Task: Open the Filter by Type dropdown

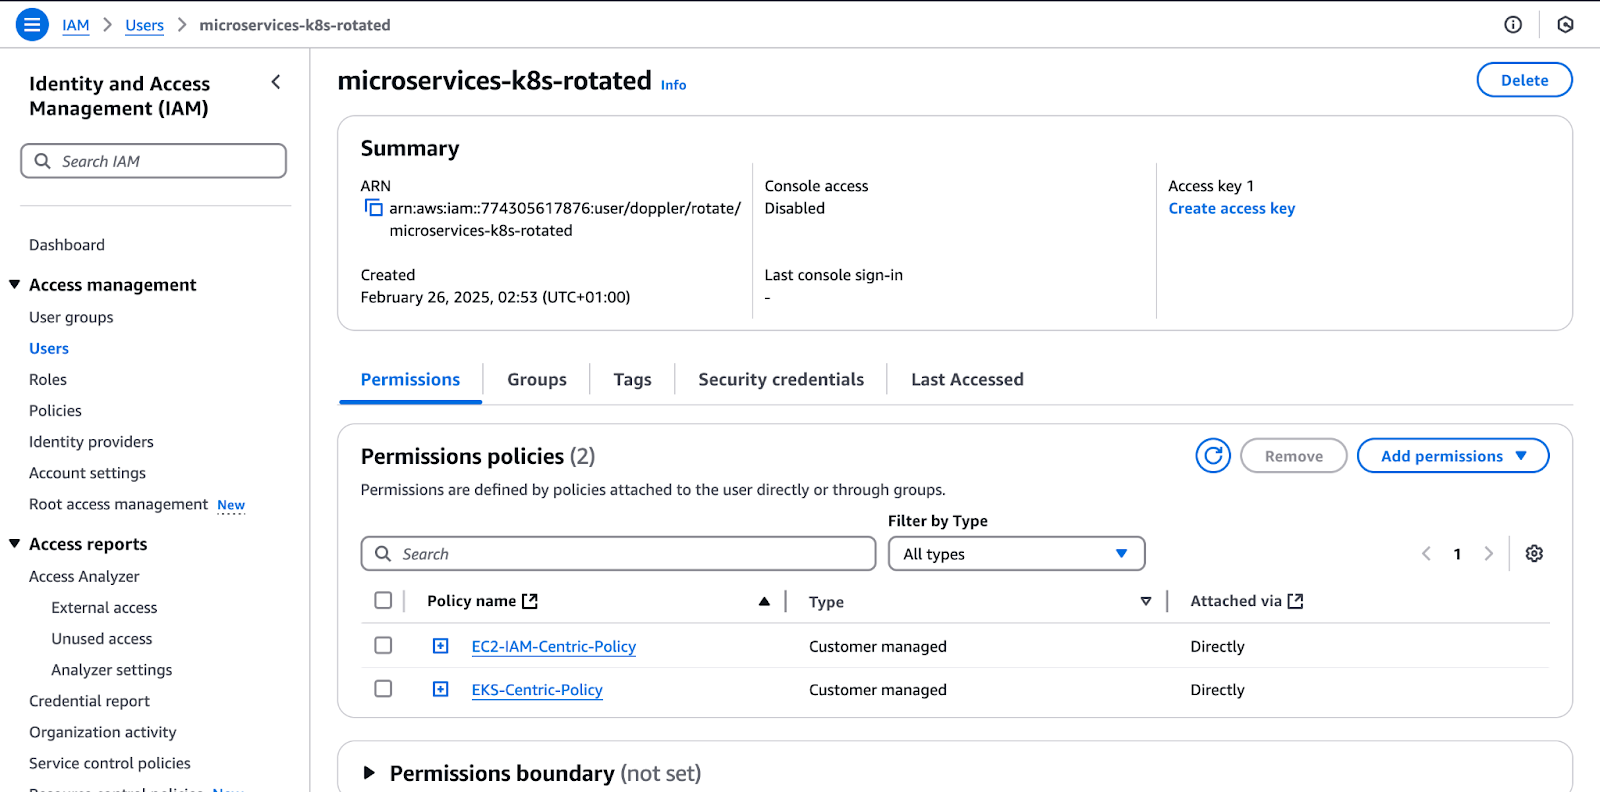Action: [1016, 554]
